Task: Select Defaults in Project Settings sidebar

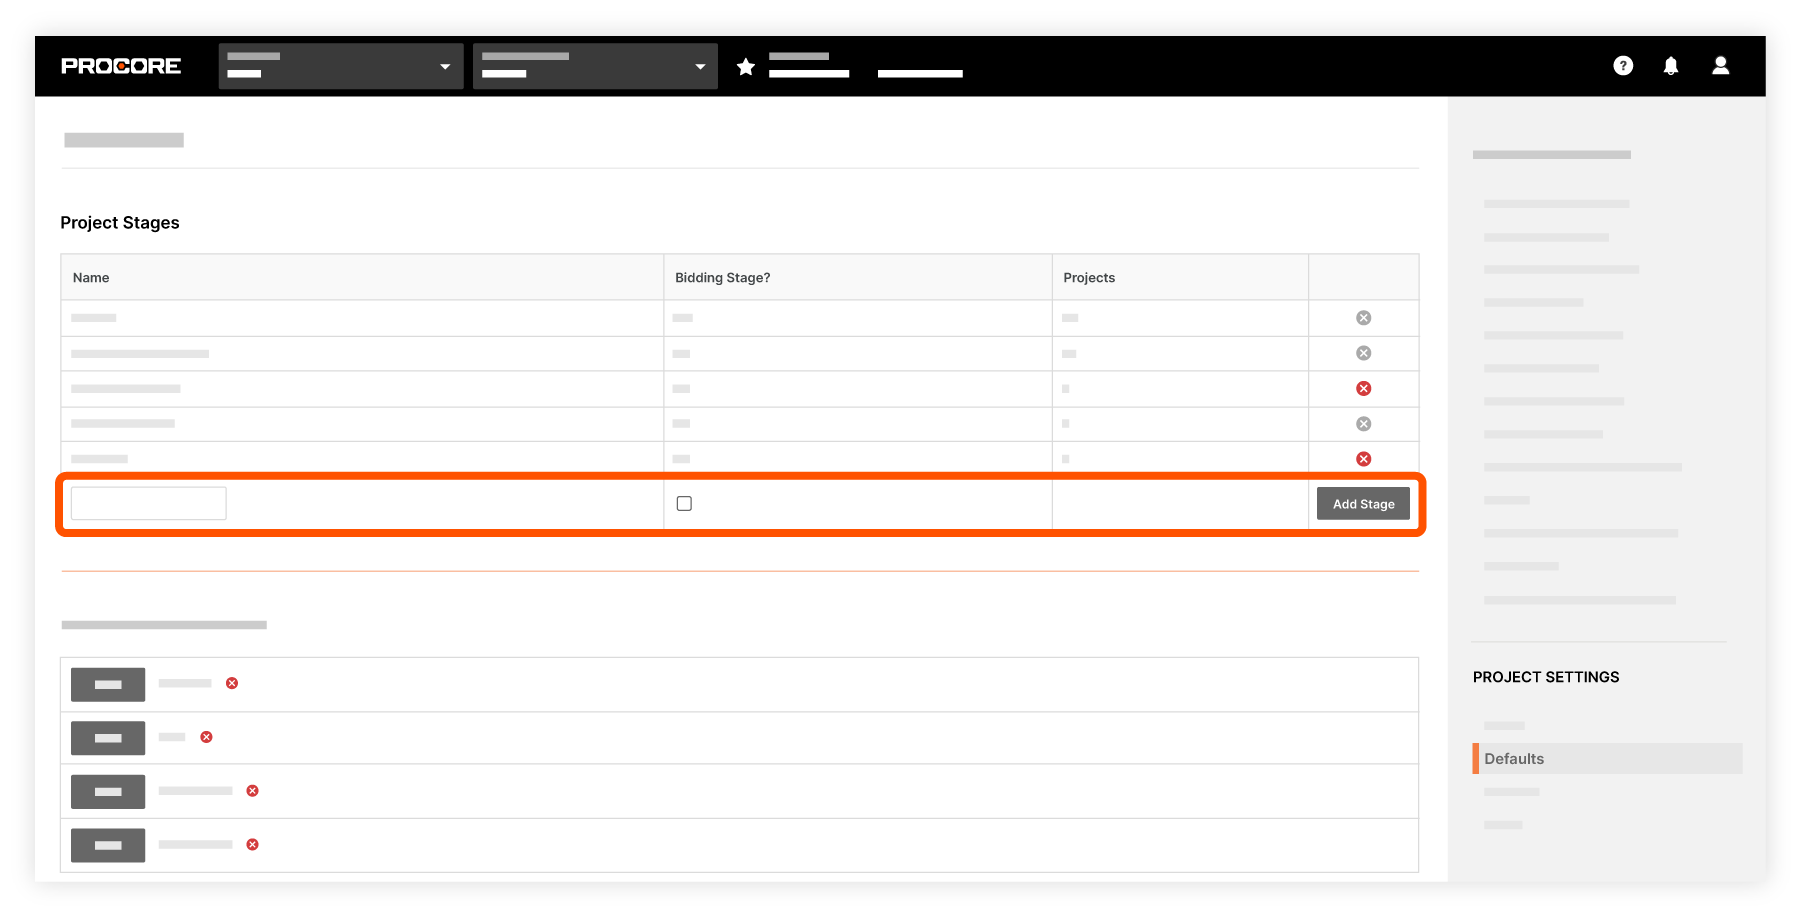Action: pos(1514,758)
